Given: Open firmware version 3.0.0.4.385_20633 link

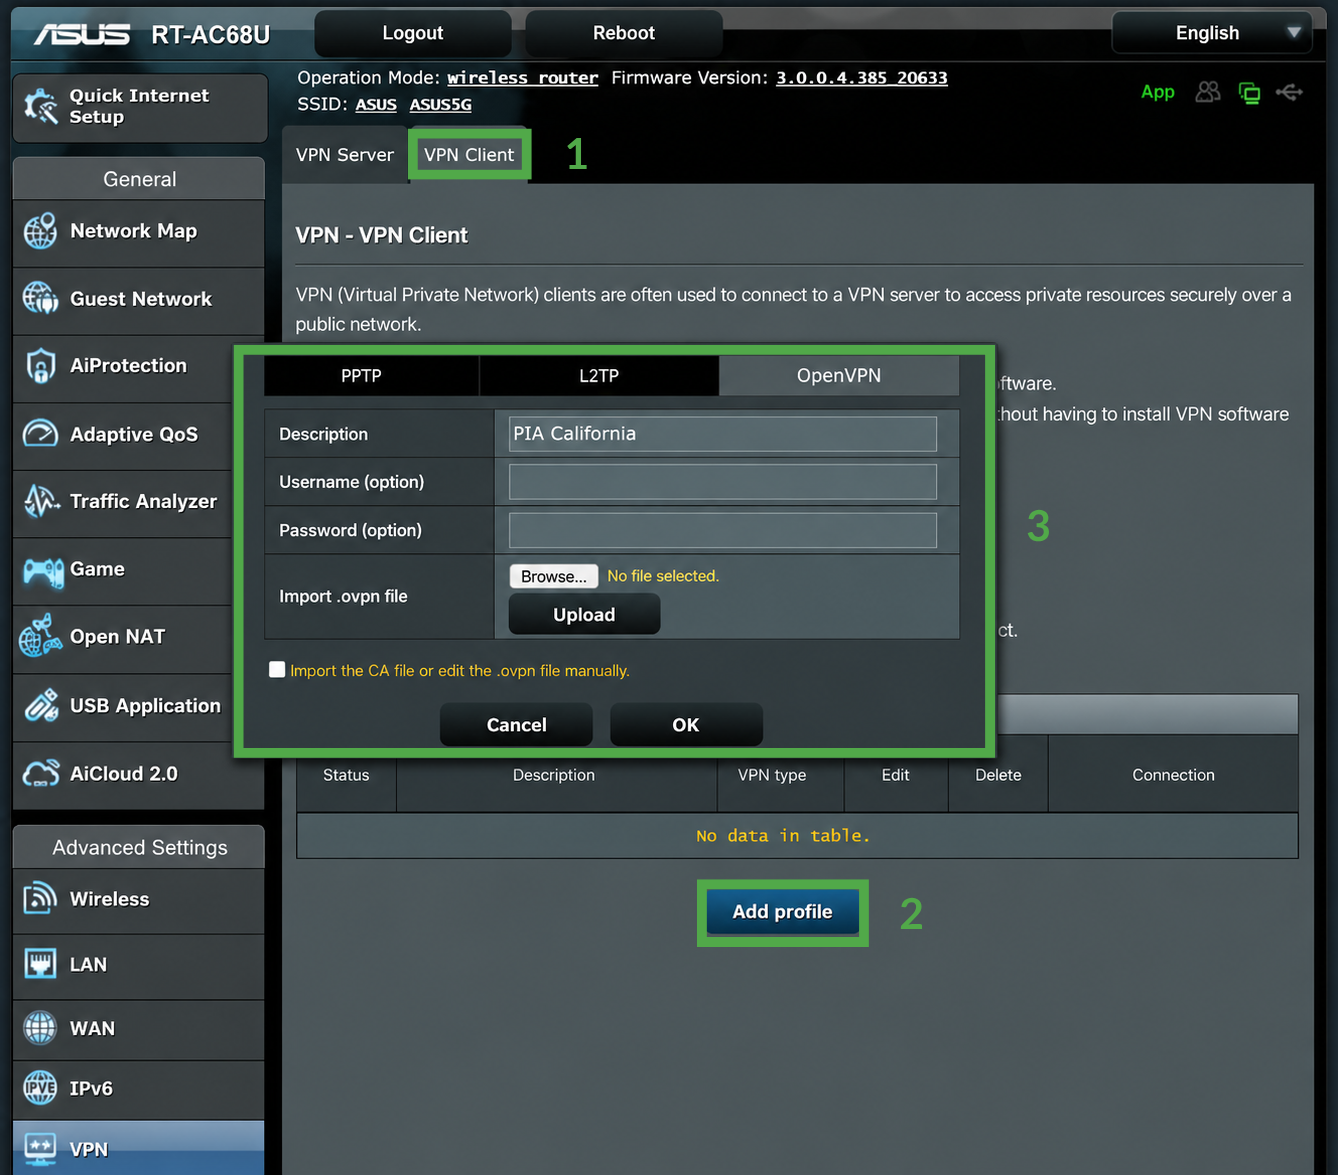Looking at the screenshot, I should pyautogui.click(x=861, y=78).
